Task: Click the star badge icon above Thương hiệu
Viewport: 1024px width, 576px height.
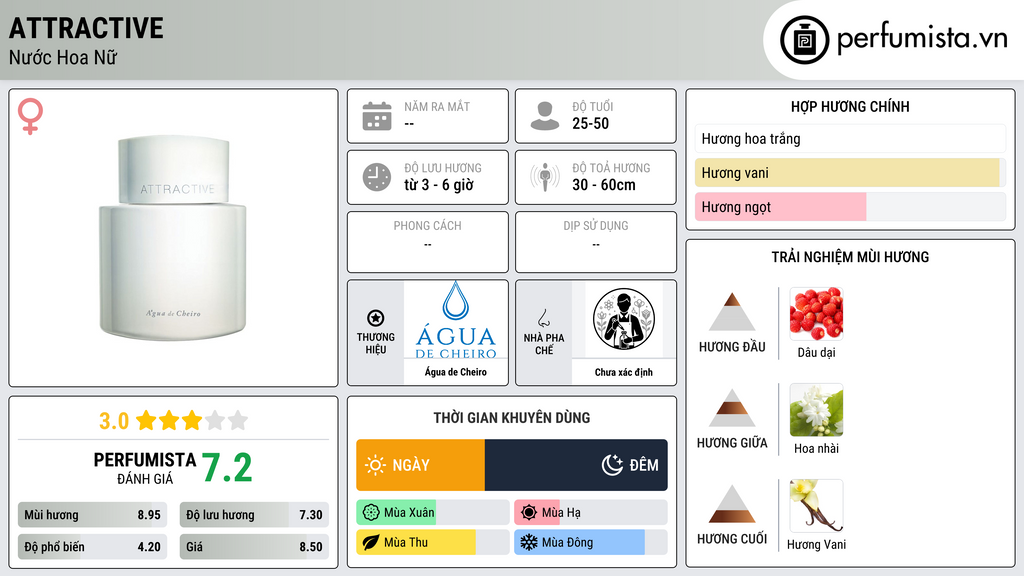Action: pyautogui.click(x=376, y=318)
